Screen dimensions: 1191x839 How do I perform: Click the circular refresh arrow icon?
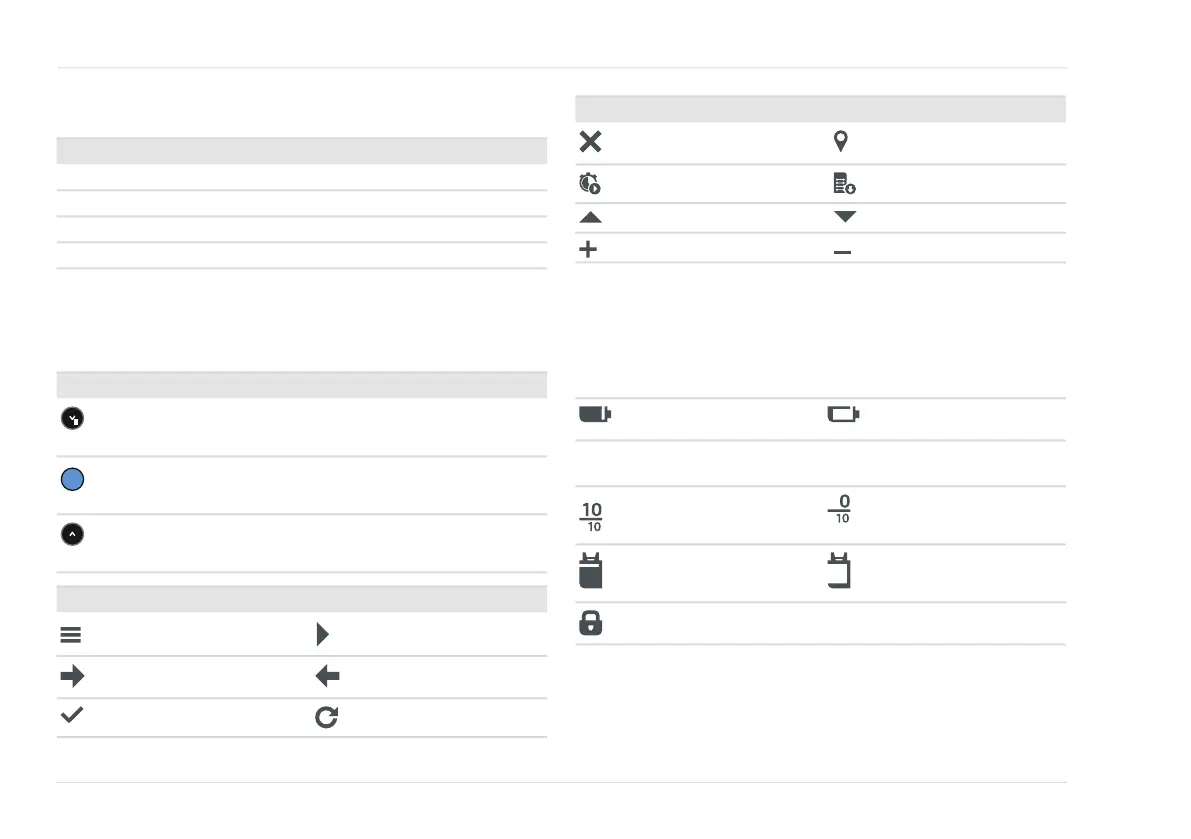point(327,717)
